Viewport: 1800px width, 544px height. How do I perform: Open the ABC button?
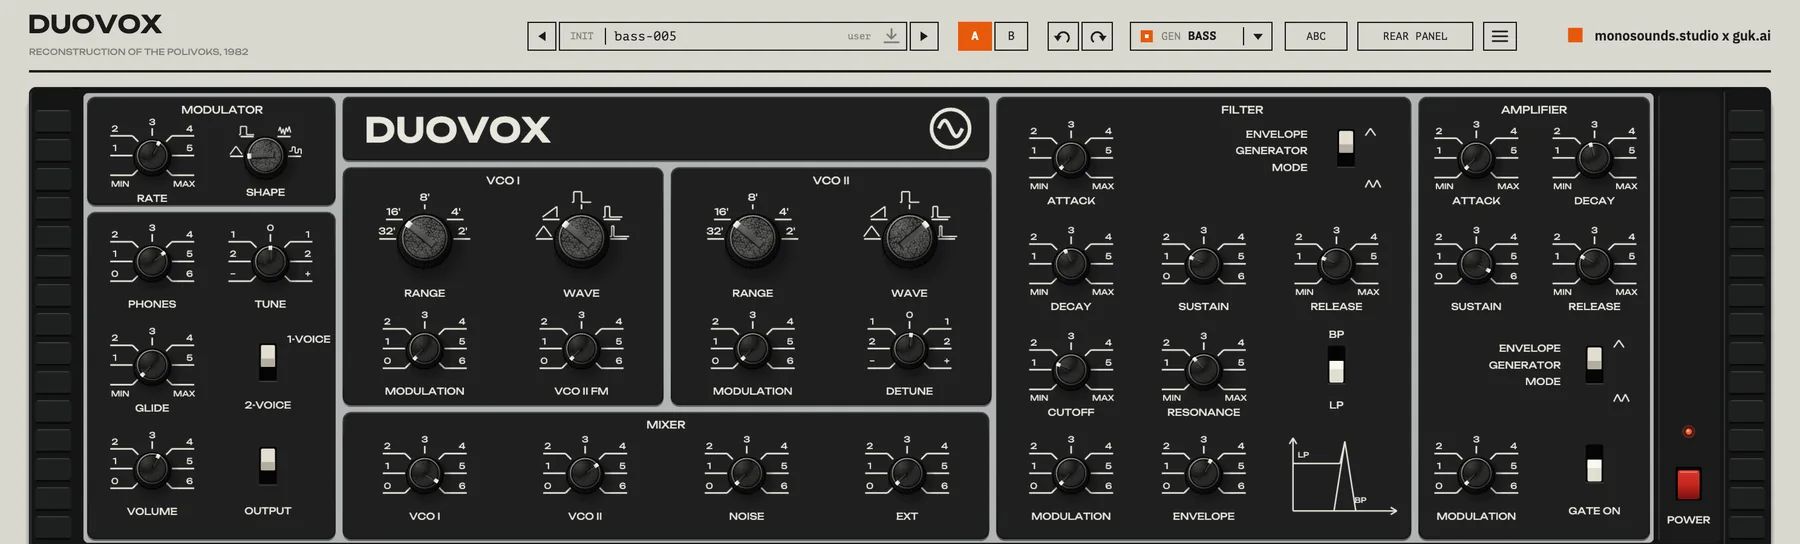coord(1316,36)
